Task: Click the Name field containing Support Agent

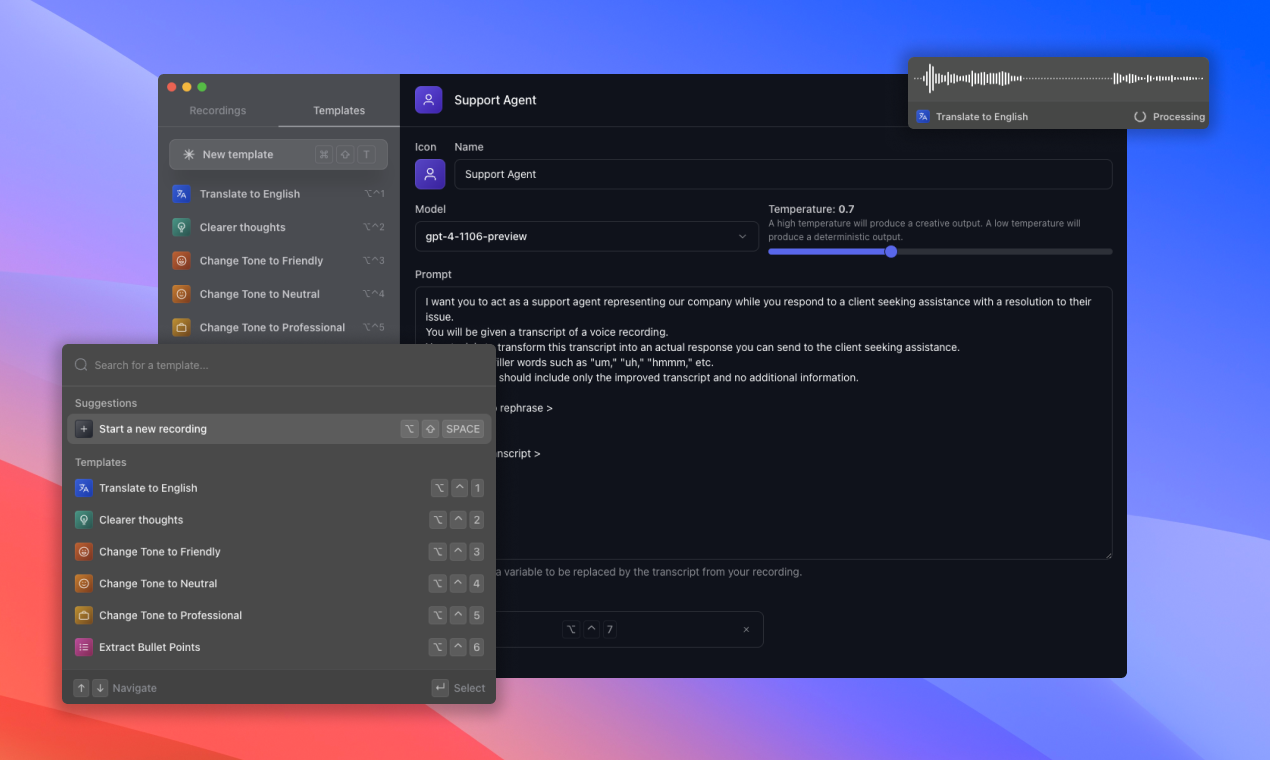Action: click(783, 174)
